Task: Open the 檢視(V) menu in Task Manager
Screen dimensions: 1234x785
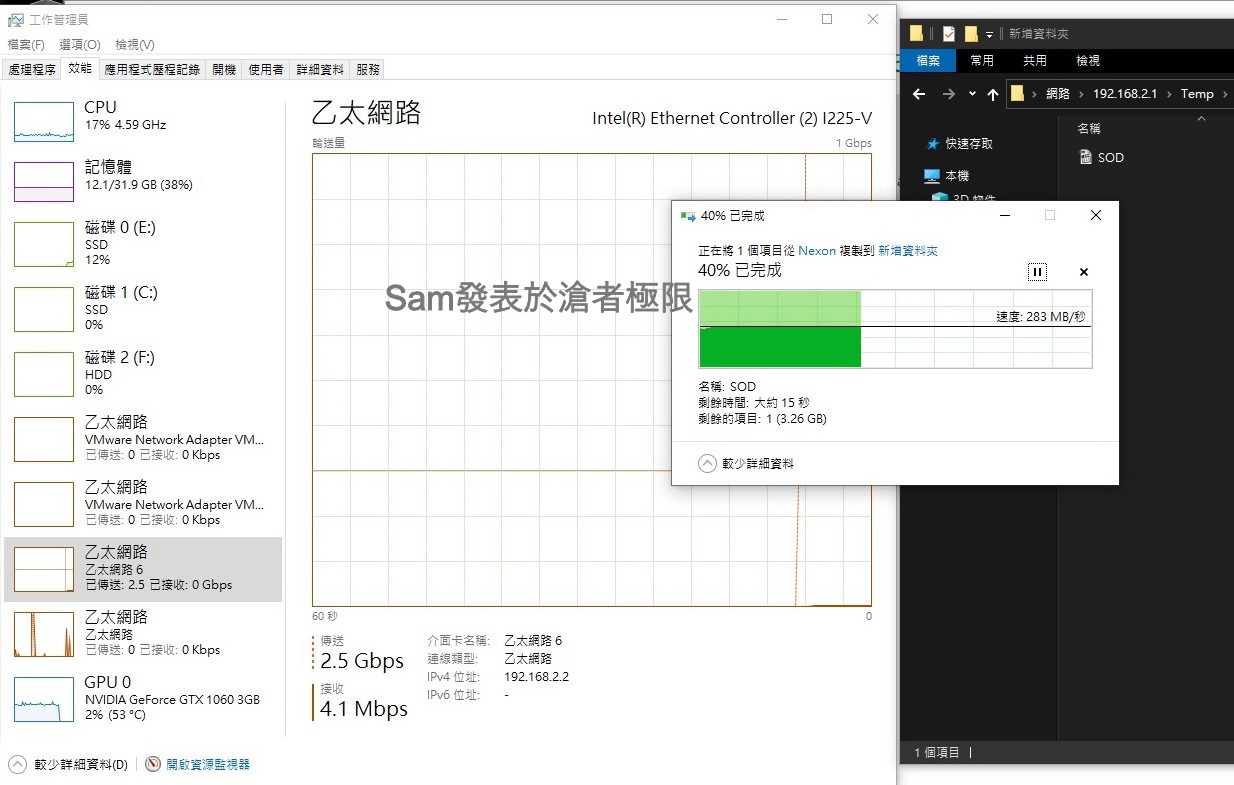Action: coord(135,45)
